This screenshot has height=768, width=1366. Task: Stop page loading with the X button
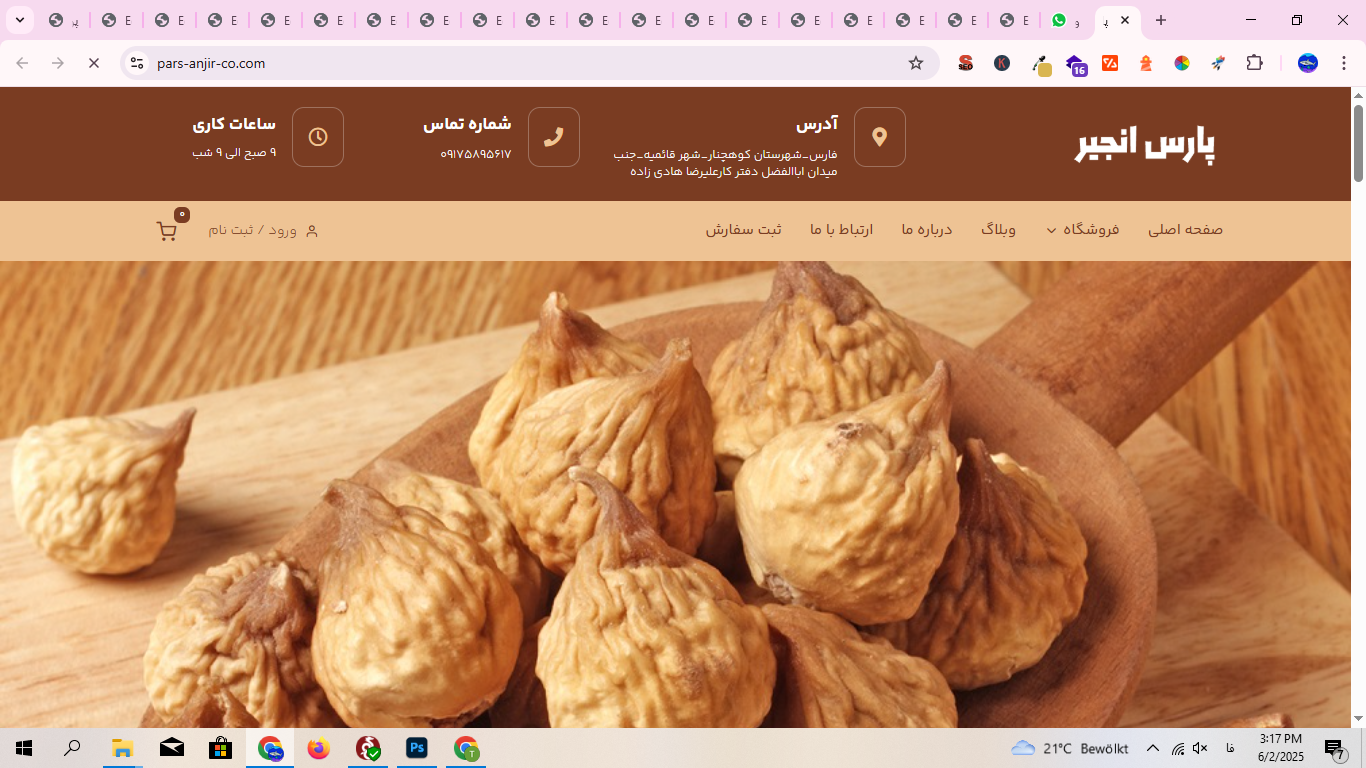(94, 63)
